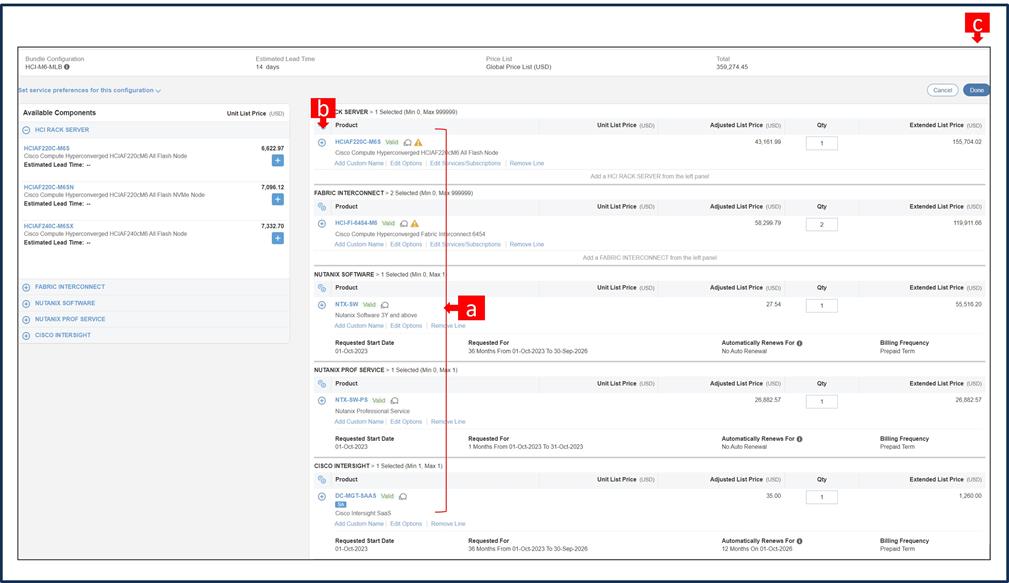Click Add Custom Name for HCIAF220C-M6S

click(x=359, y=163)
